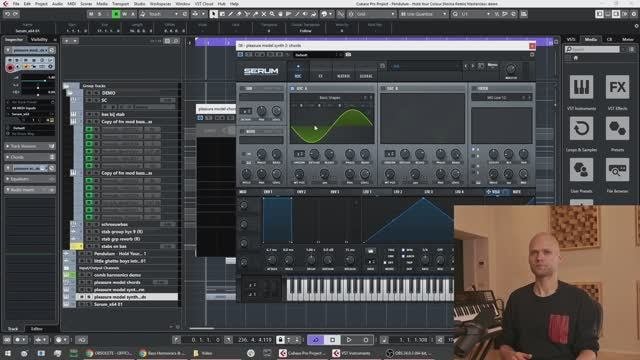The height and width of the screenshot is (360, 640).
Task: Open the Project menu
Action: (41, 4)
